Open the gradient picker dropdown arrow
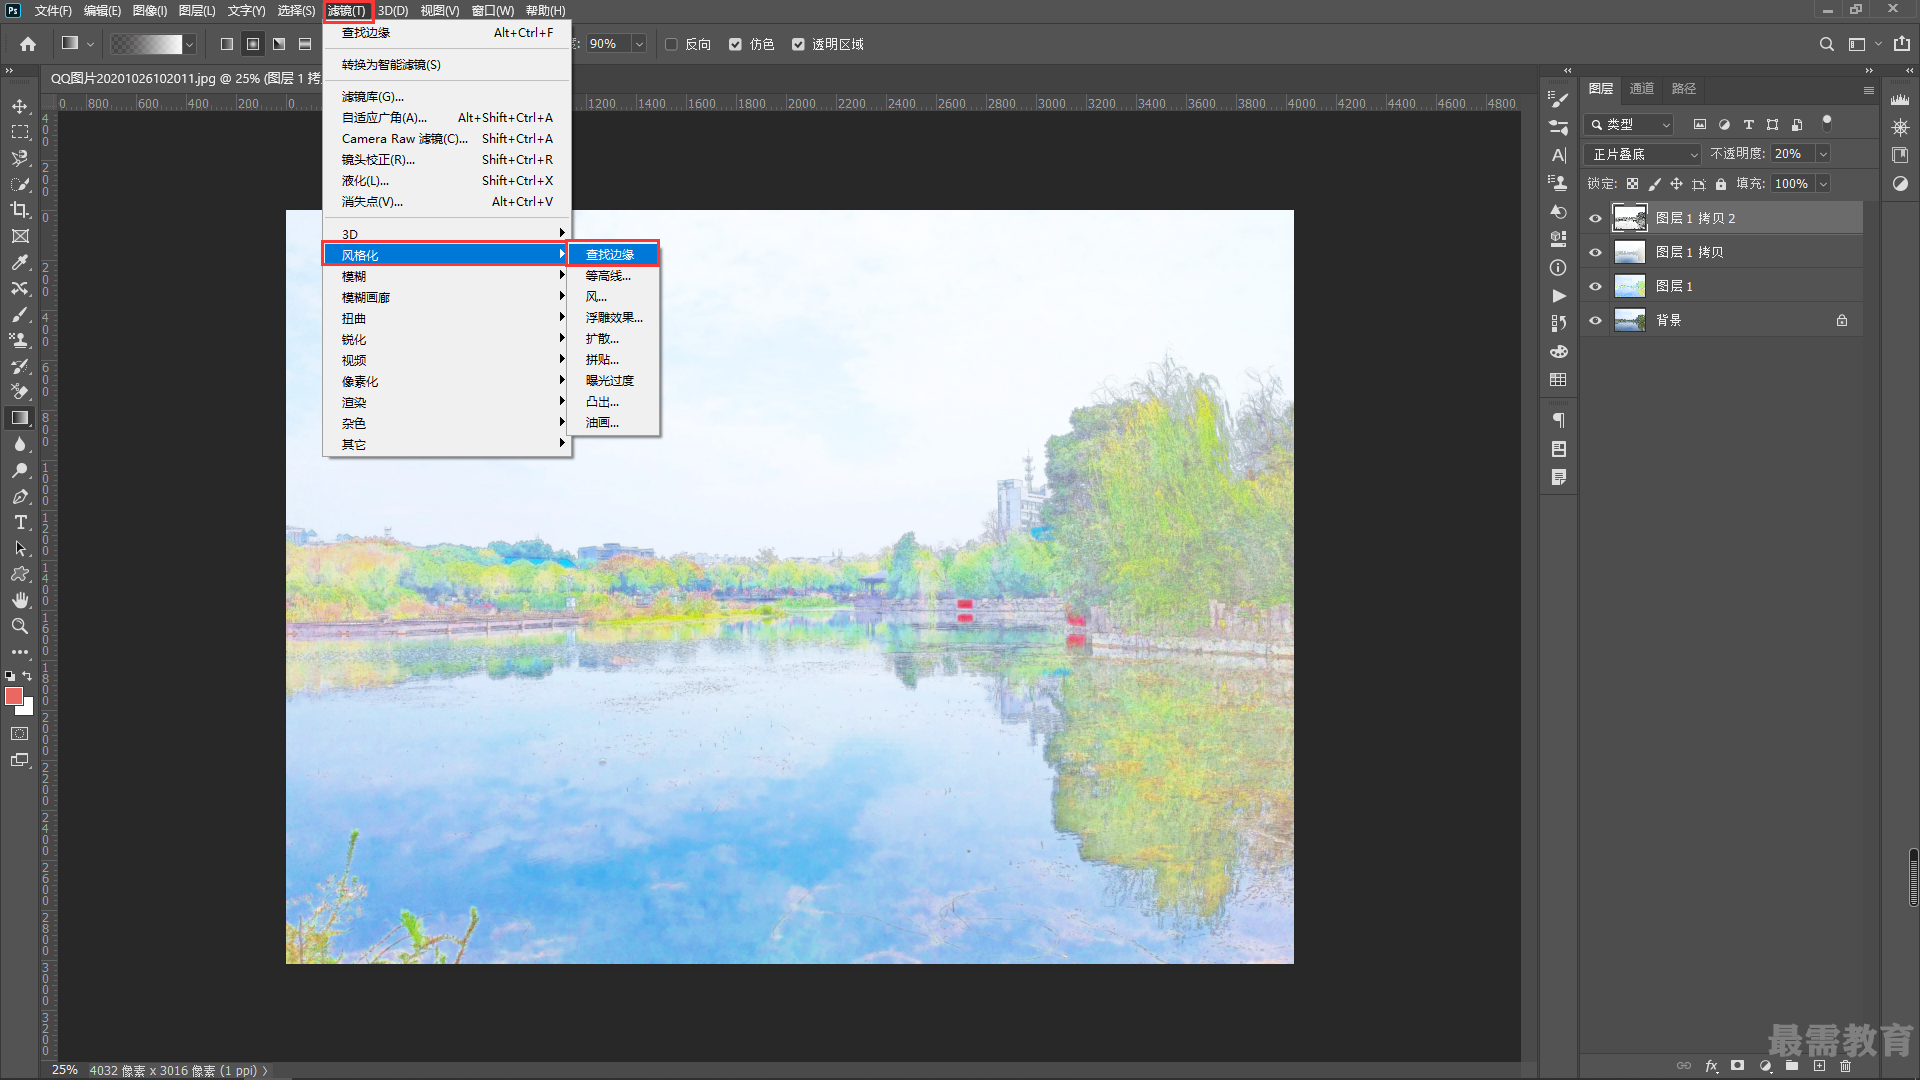The height and width of the screenshot is (1080, 1920). click(189, 44)
